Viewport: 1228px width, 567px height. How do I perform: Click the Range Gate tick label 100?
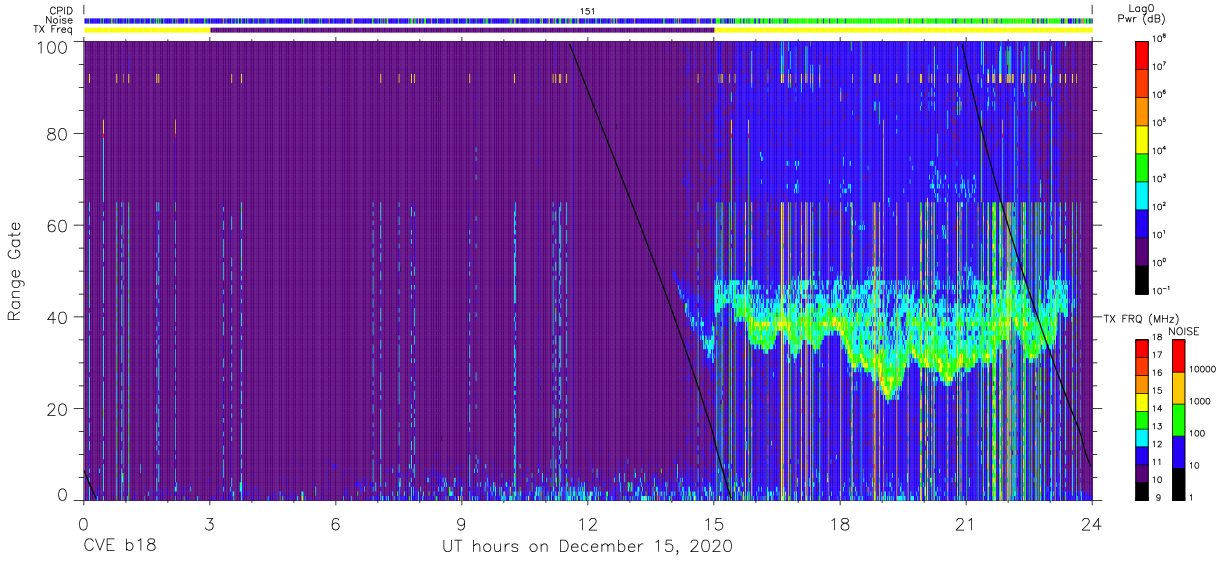(x=52, y=47)
